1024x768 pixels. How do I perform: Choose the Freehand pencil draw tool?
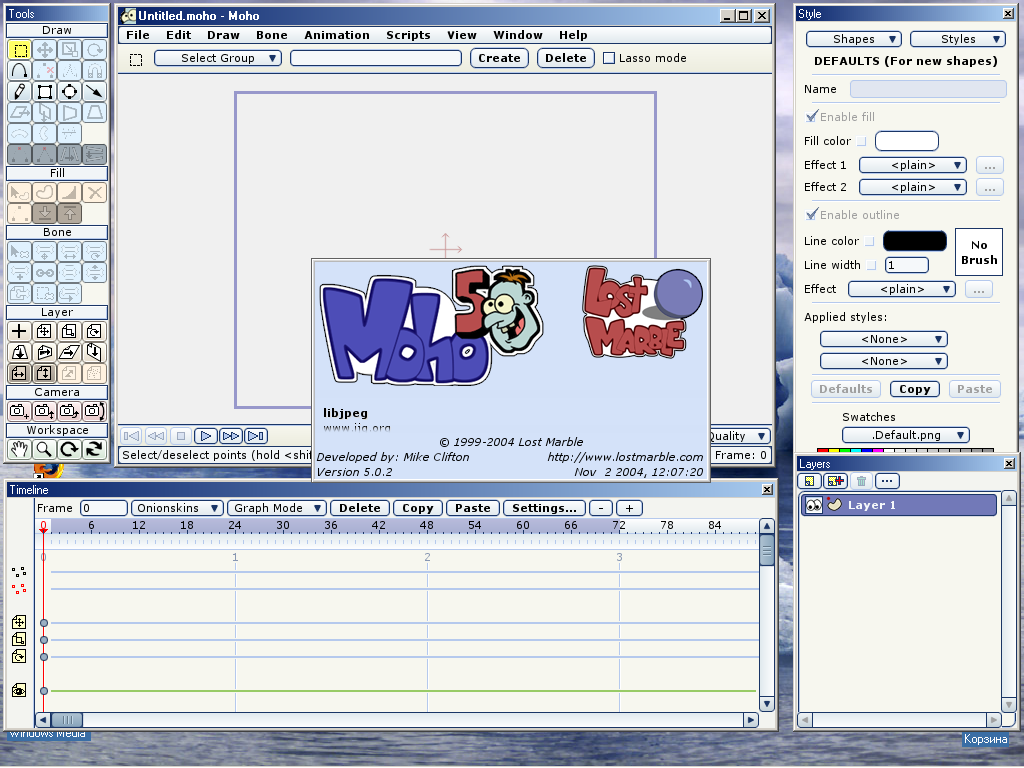(x=19, y=92)
